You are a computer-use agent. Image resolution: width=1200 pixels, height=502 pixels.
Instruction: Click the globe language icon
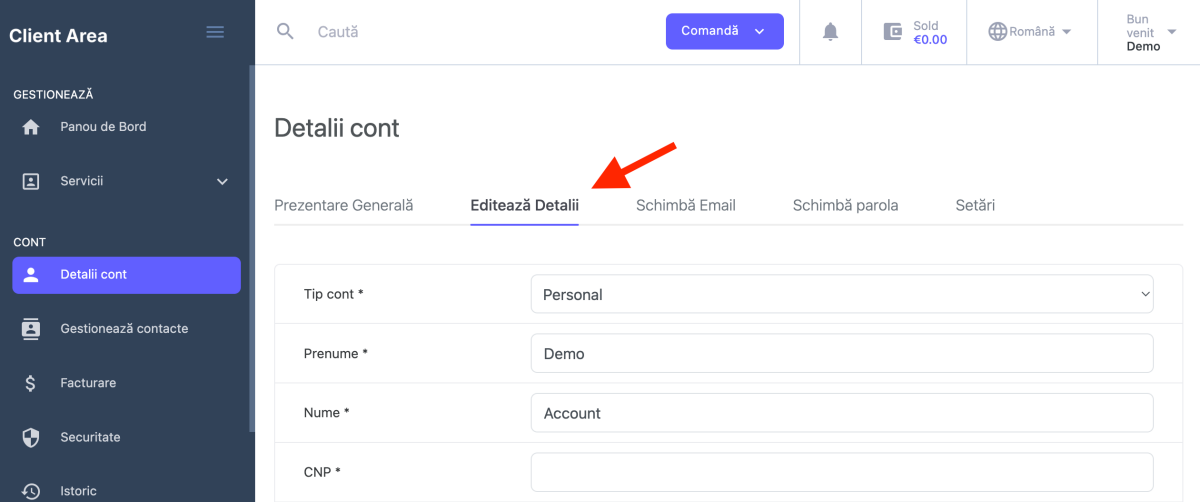click(x=997, y=32)
